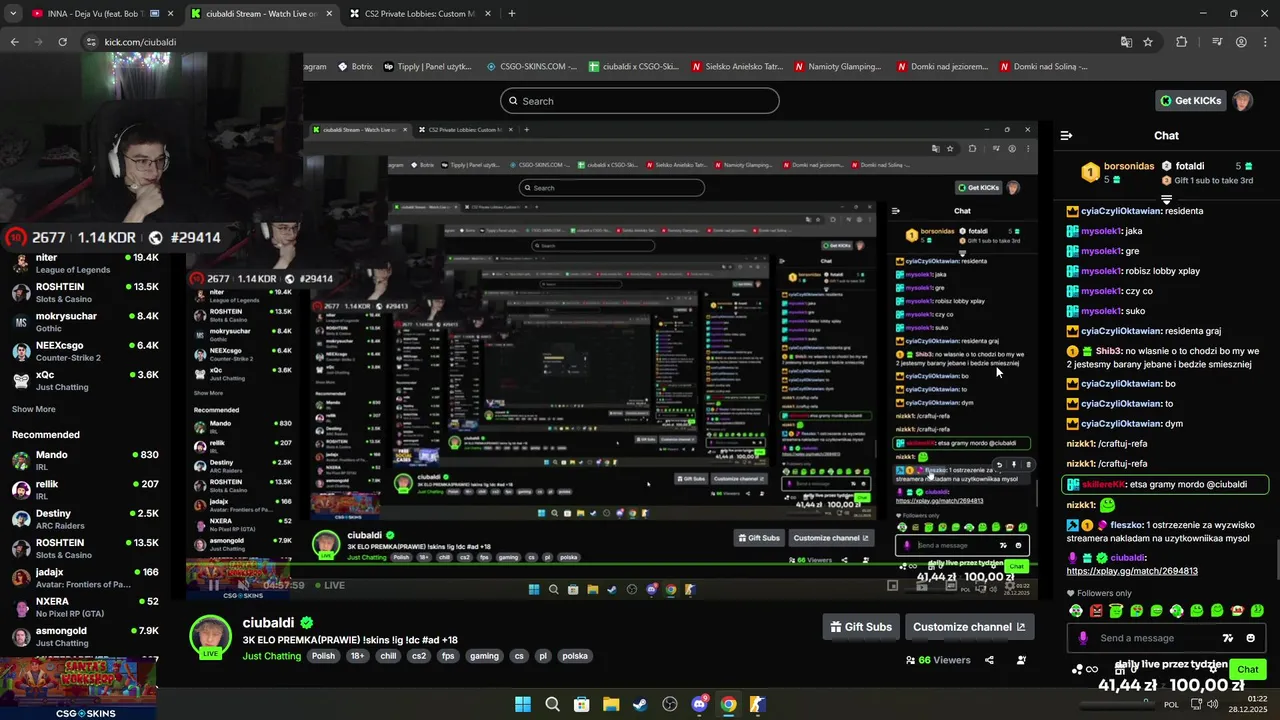Open the tab search dropdown in Chrome
This screenshot has height=720, width=1280.
pyautogui.click(x=13, y=13)
